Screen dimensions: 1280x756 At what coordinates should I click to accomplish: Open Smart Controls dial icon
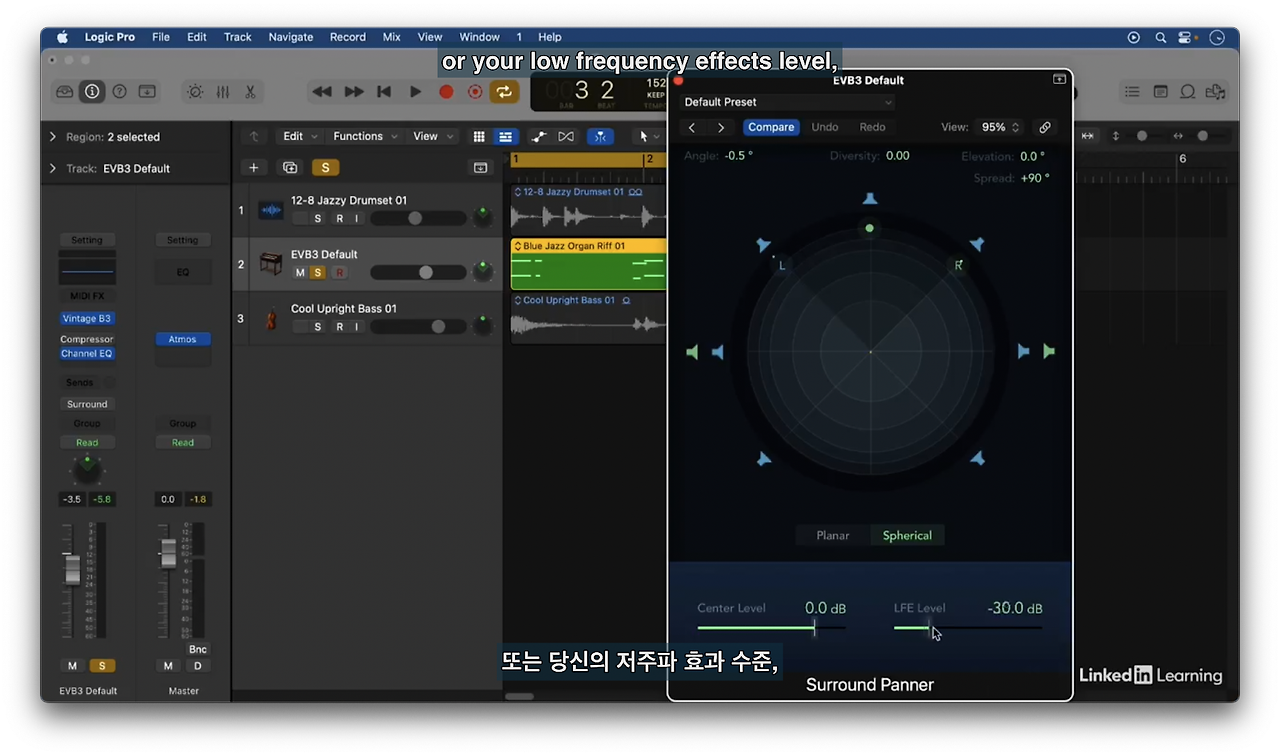point(195,91)
